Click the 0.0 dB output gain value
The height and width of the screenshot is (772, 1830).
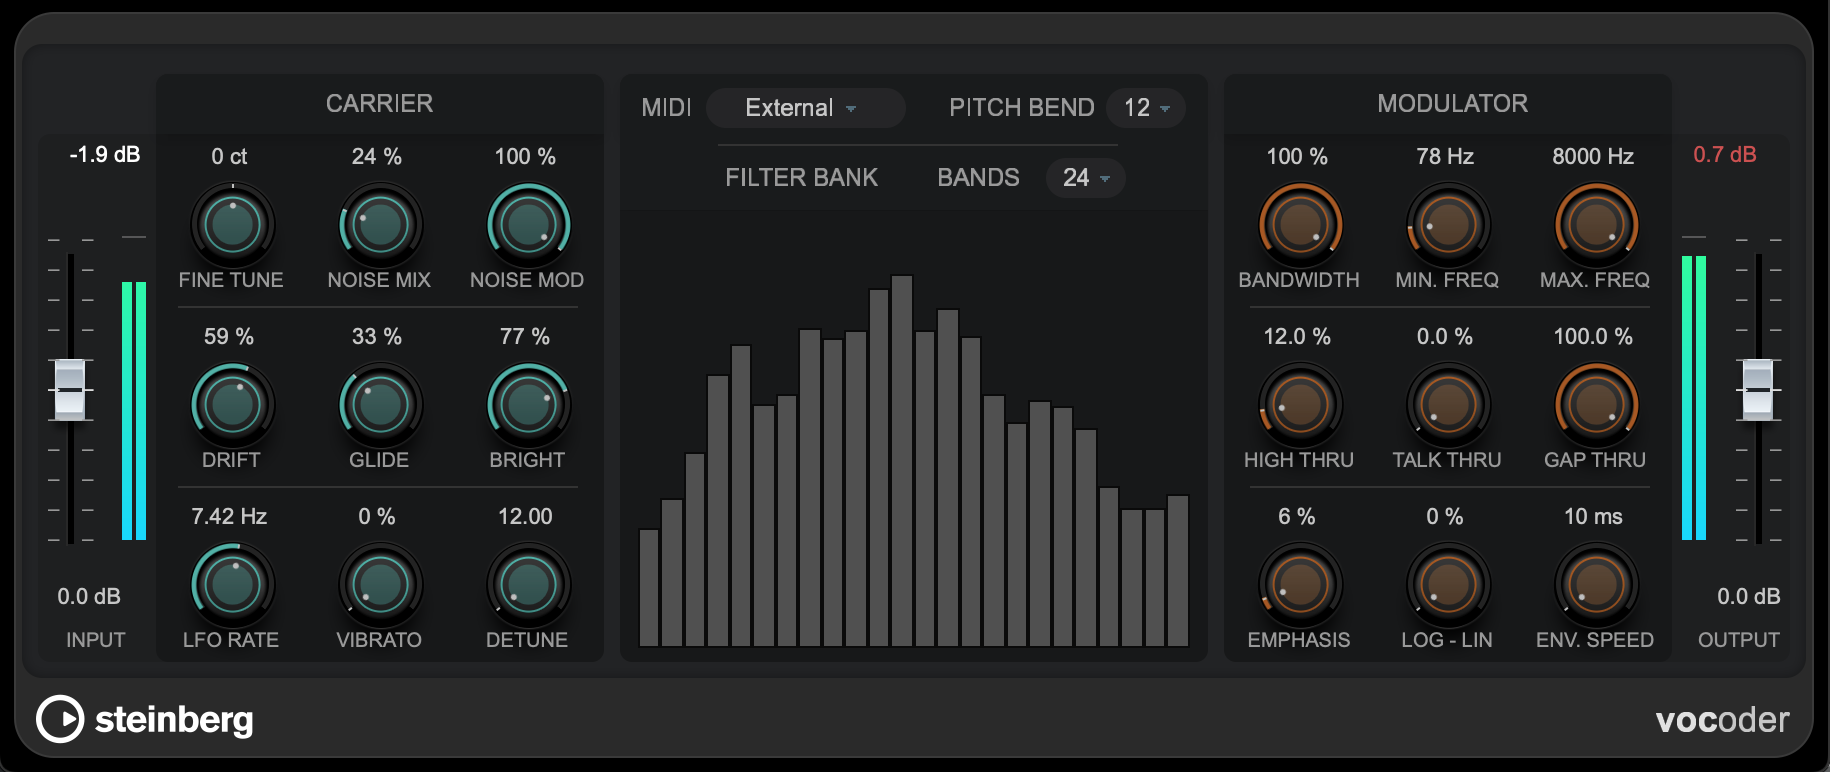(1749, 596)
